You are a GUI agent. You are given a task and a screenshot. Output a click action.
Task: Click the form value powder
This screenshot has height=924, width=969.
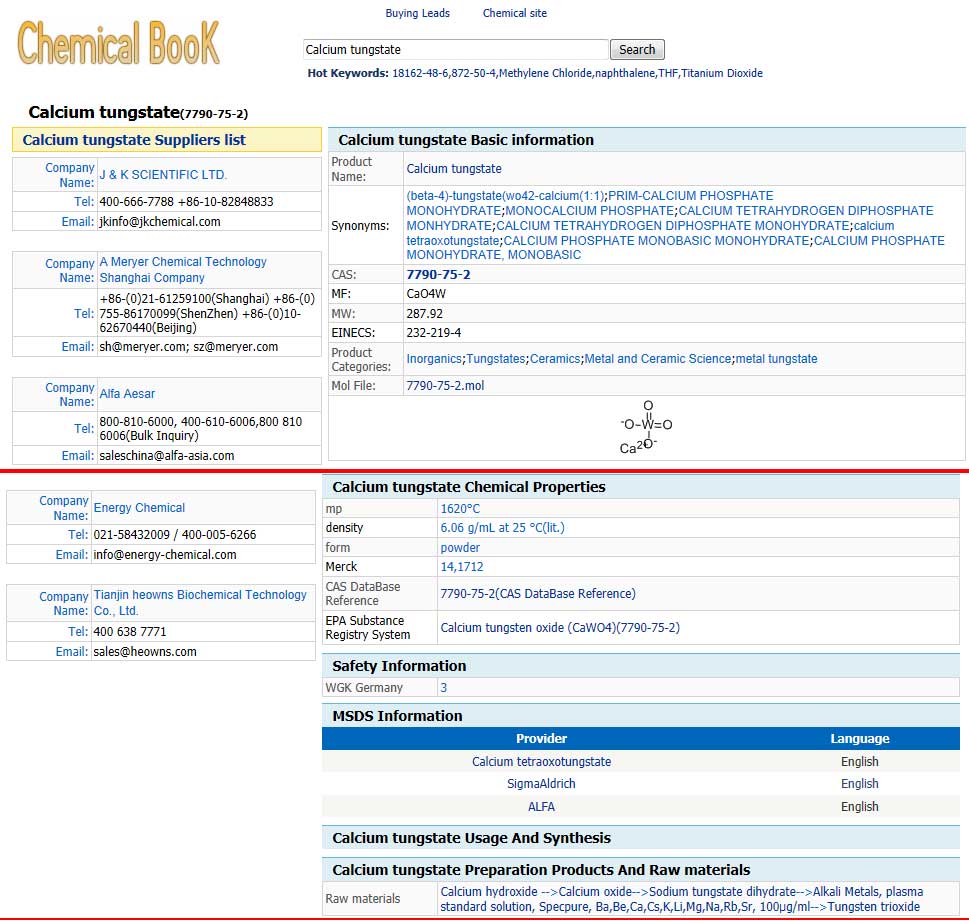(460, 548)
